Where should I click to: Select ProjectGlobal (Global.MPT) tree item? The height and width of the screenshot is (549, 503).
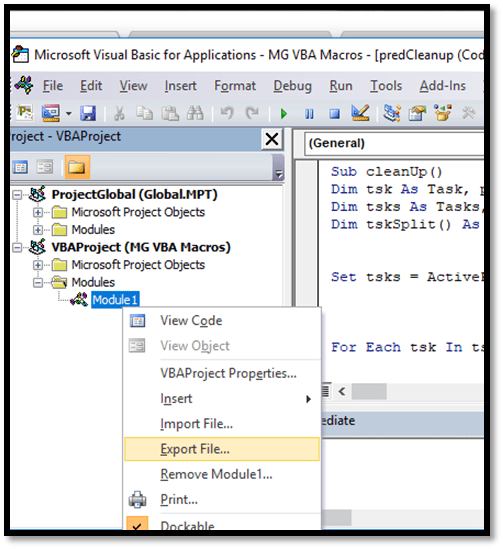pos(134,194)
